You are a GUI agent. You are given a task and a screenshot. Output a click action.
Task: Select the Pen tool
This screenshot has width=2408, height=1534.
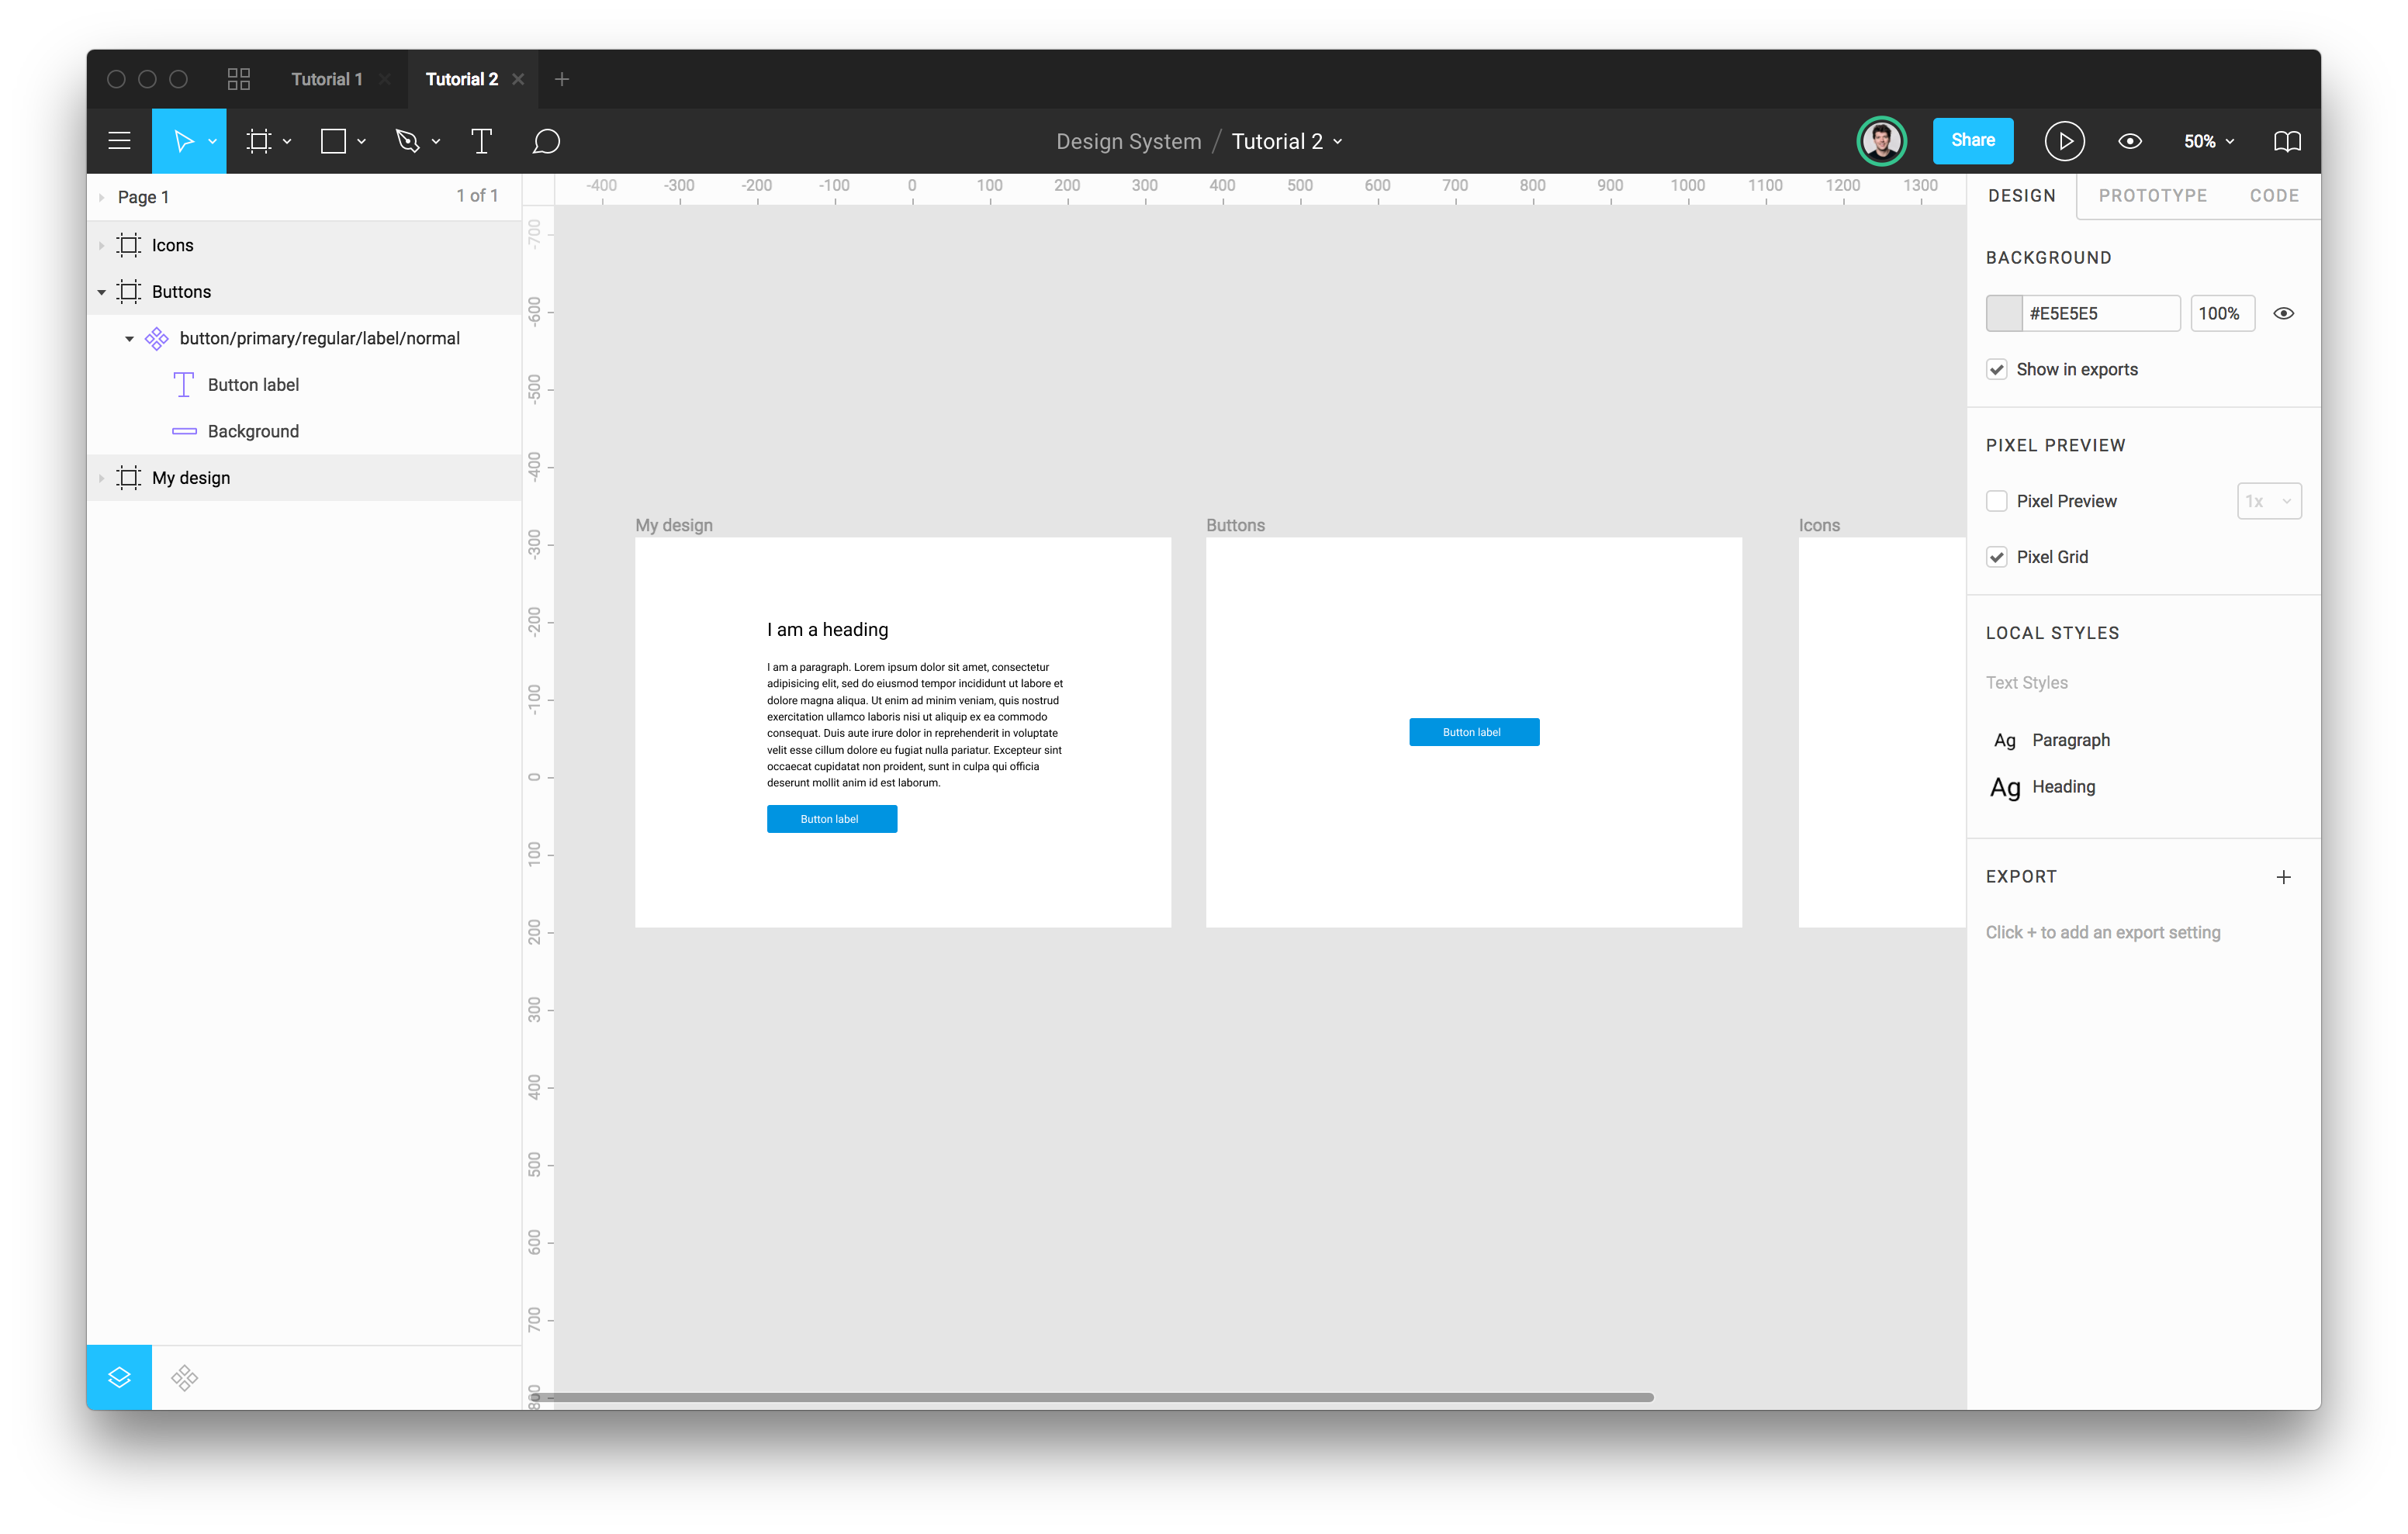click(407, 141)
